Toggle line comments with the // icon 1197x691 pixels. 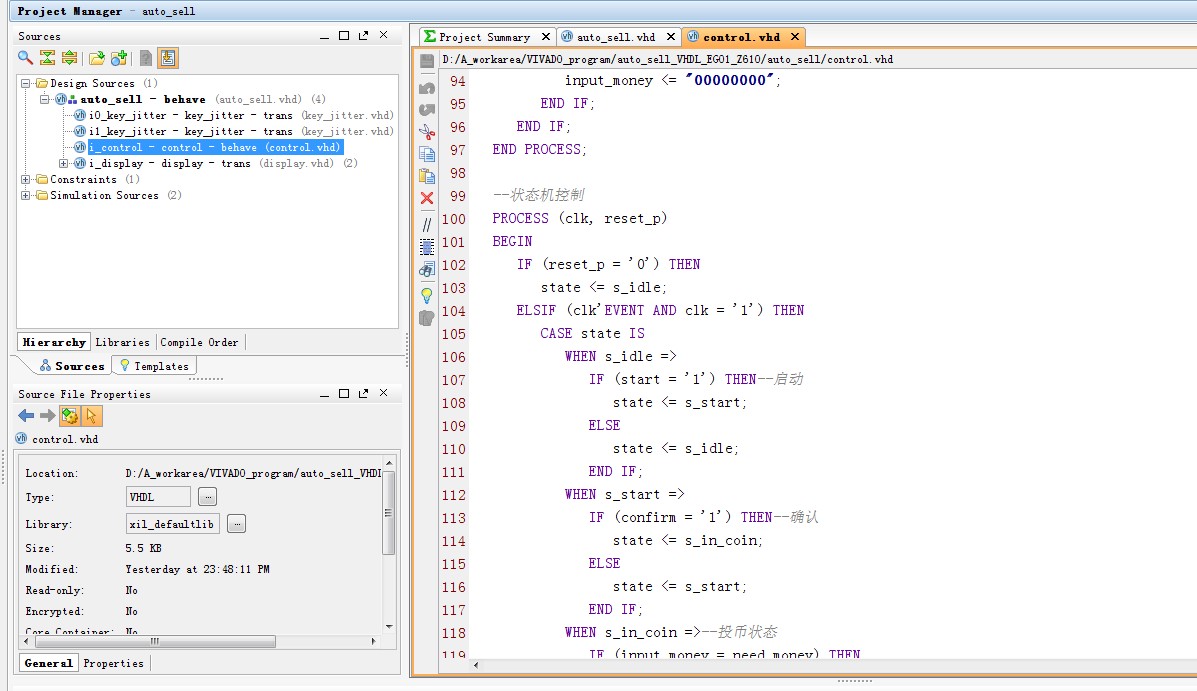(427, 225)
